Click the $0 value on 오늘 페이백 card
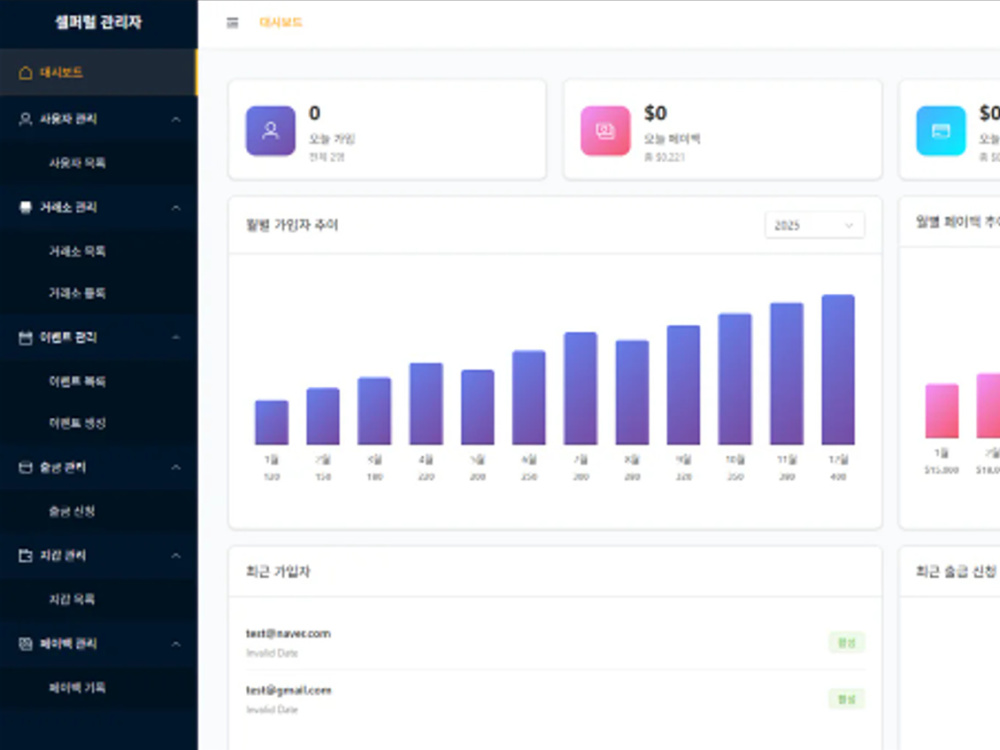The height and width of the screenshot is (750, 1000). [656, 114]
